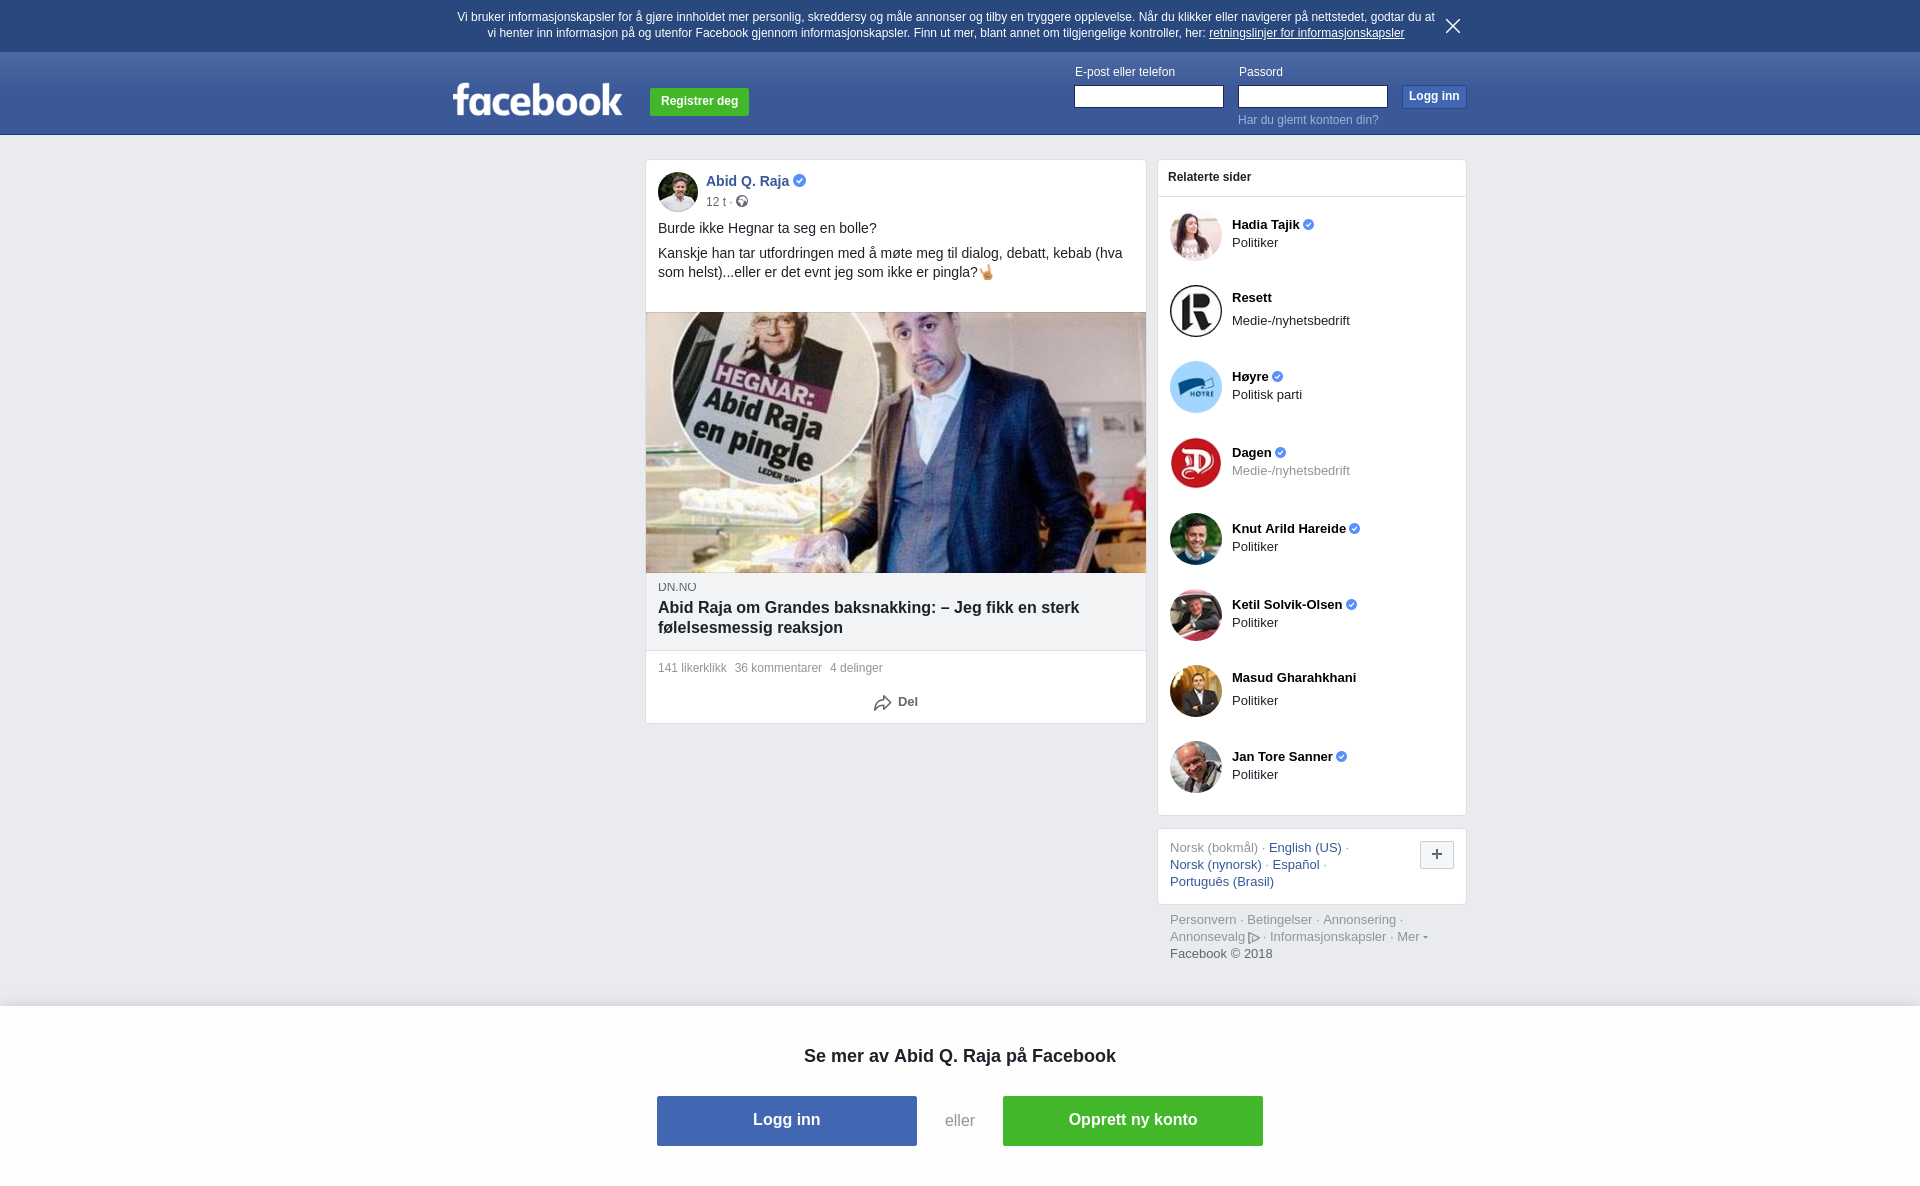This screenshot has height=1186, width=1920.
Task: Open Høyre page name
Action: tap(1250, 377)
